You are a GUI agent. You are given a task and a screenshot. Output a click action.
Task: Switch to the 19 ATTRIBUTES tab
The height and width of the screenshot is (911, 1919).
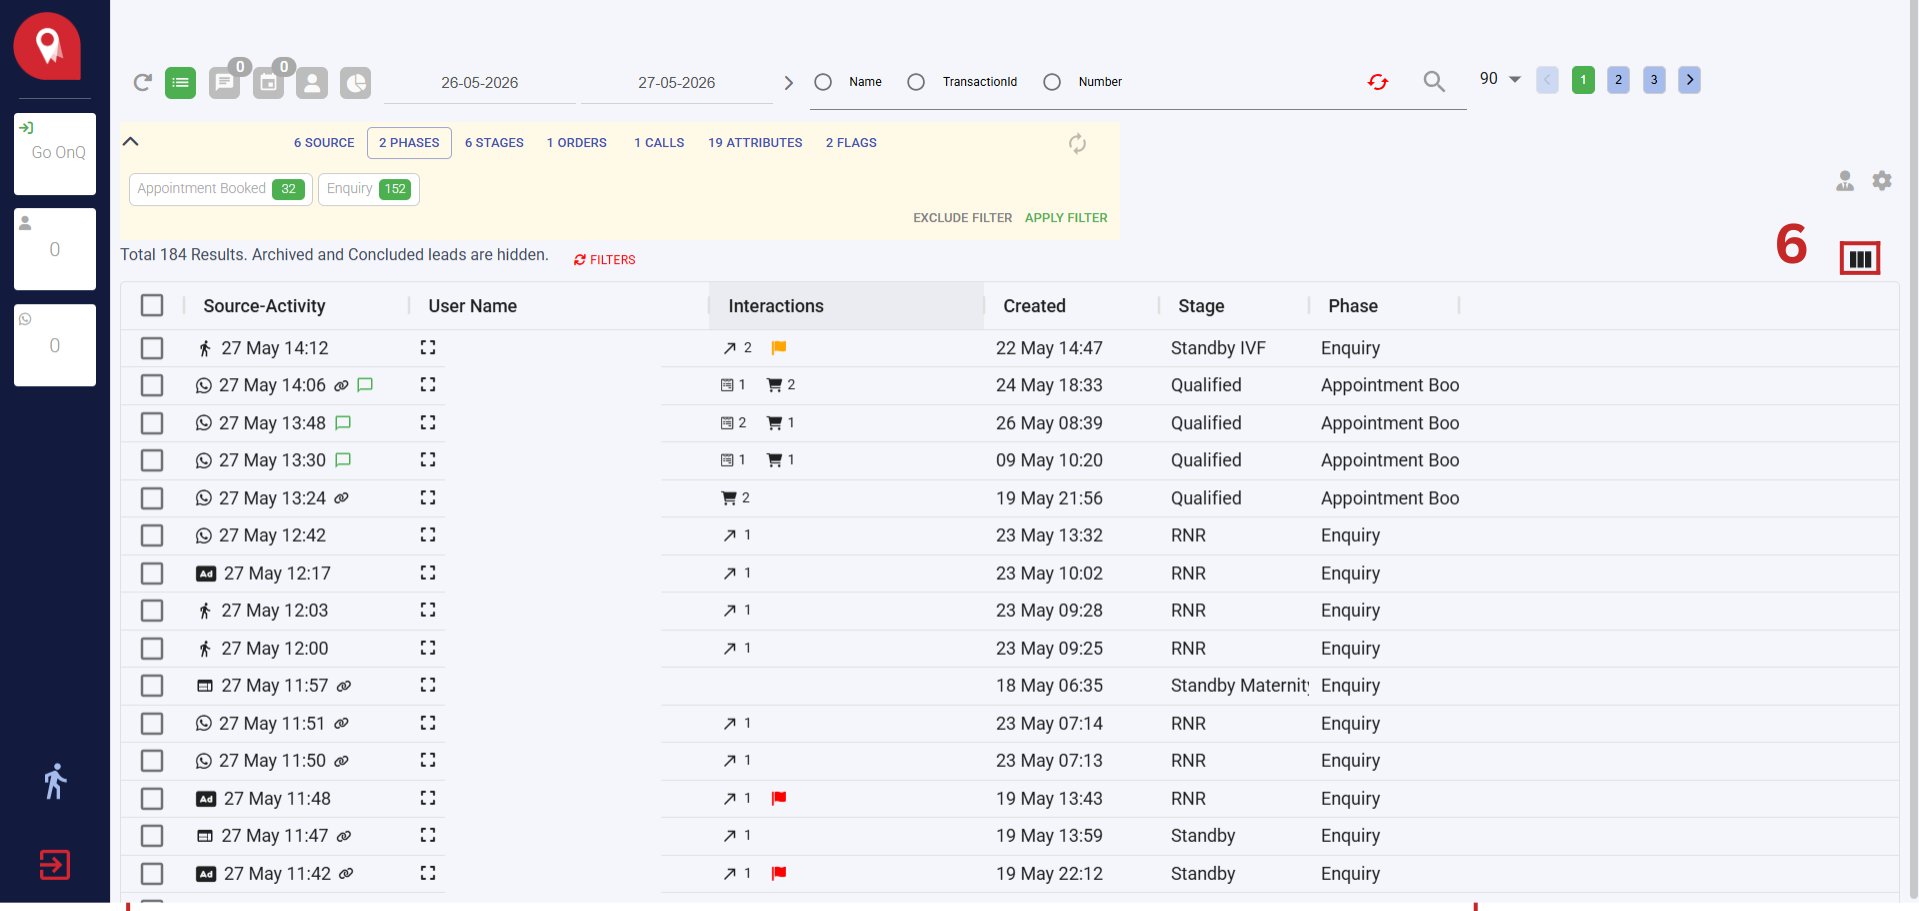pyautogui.click(x=755, y=143)
